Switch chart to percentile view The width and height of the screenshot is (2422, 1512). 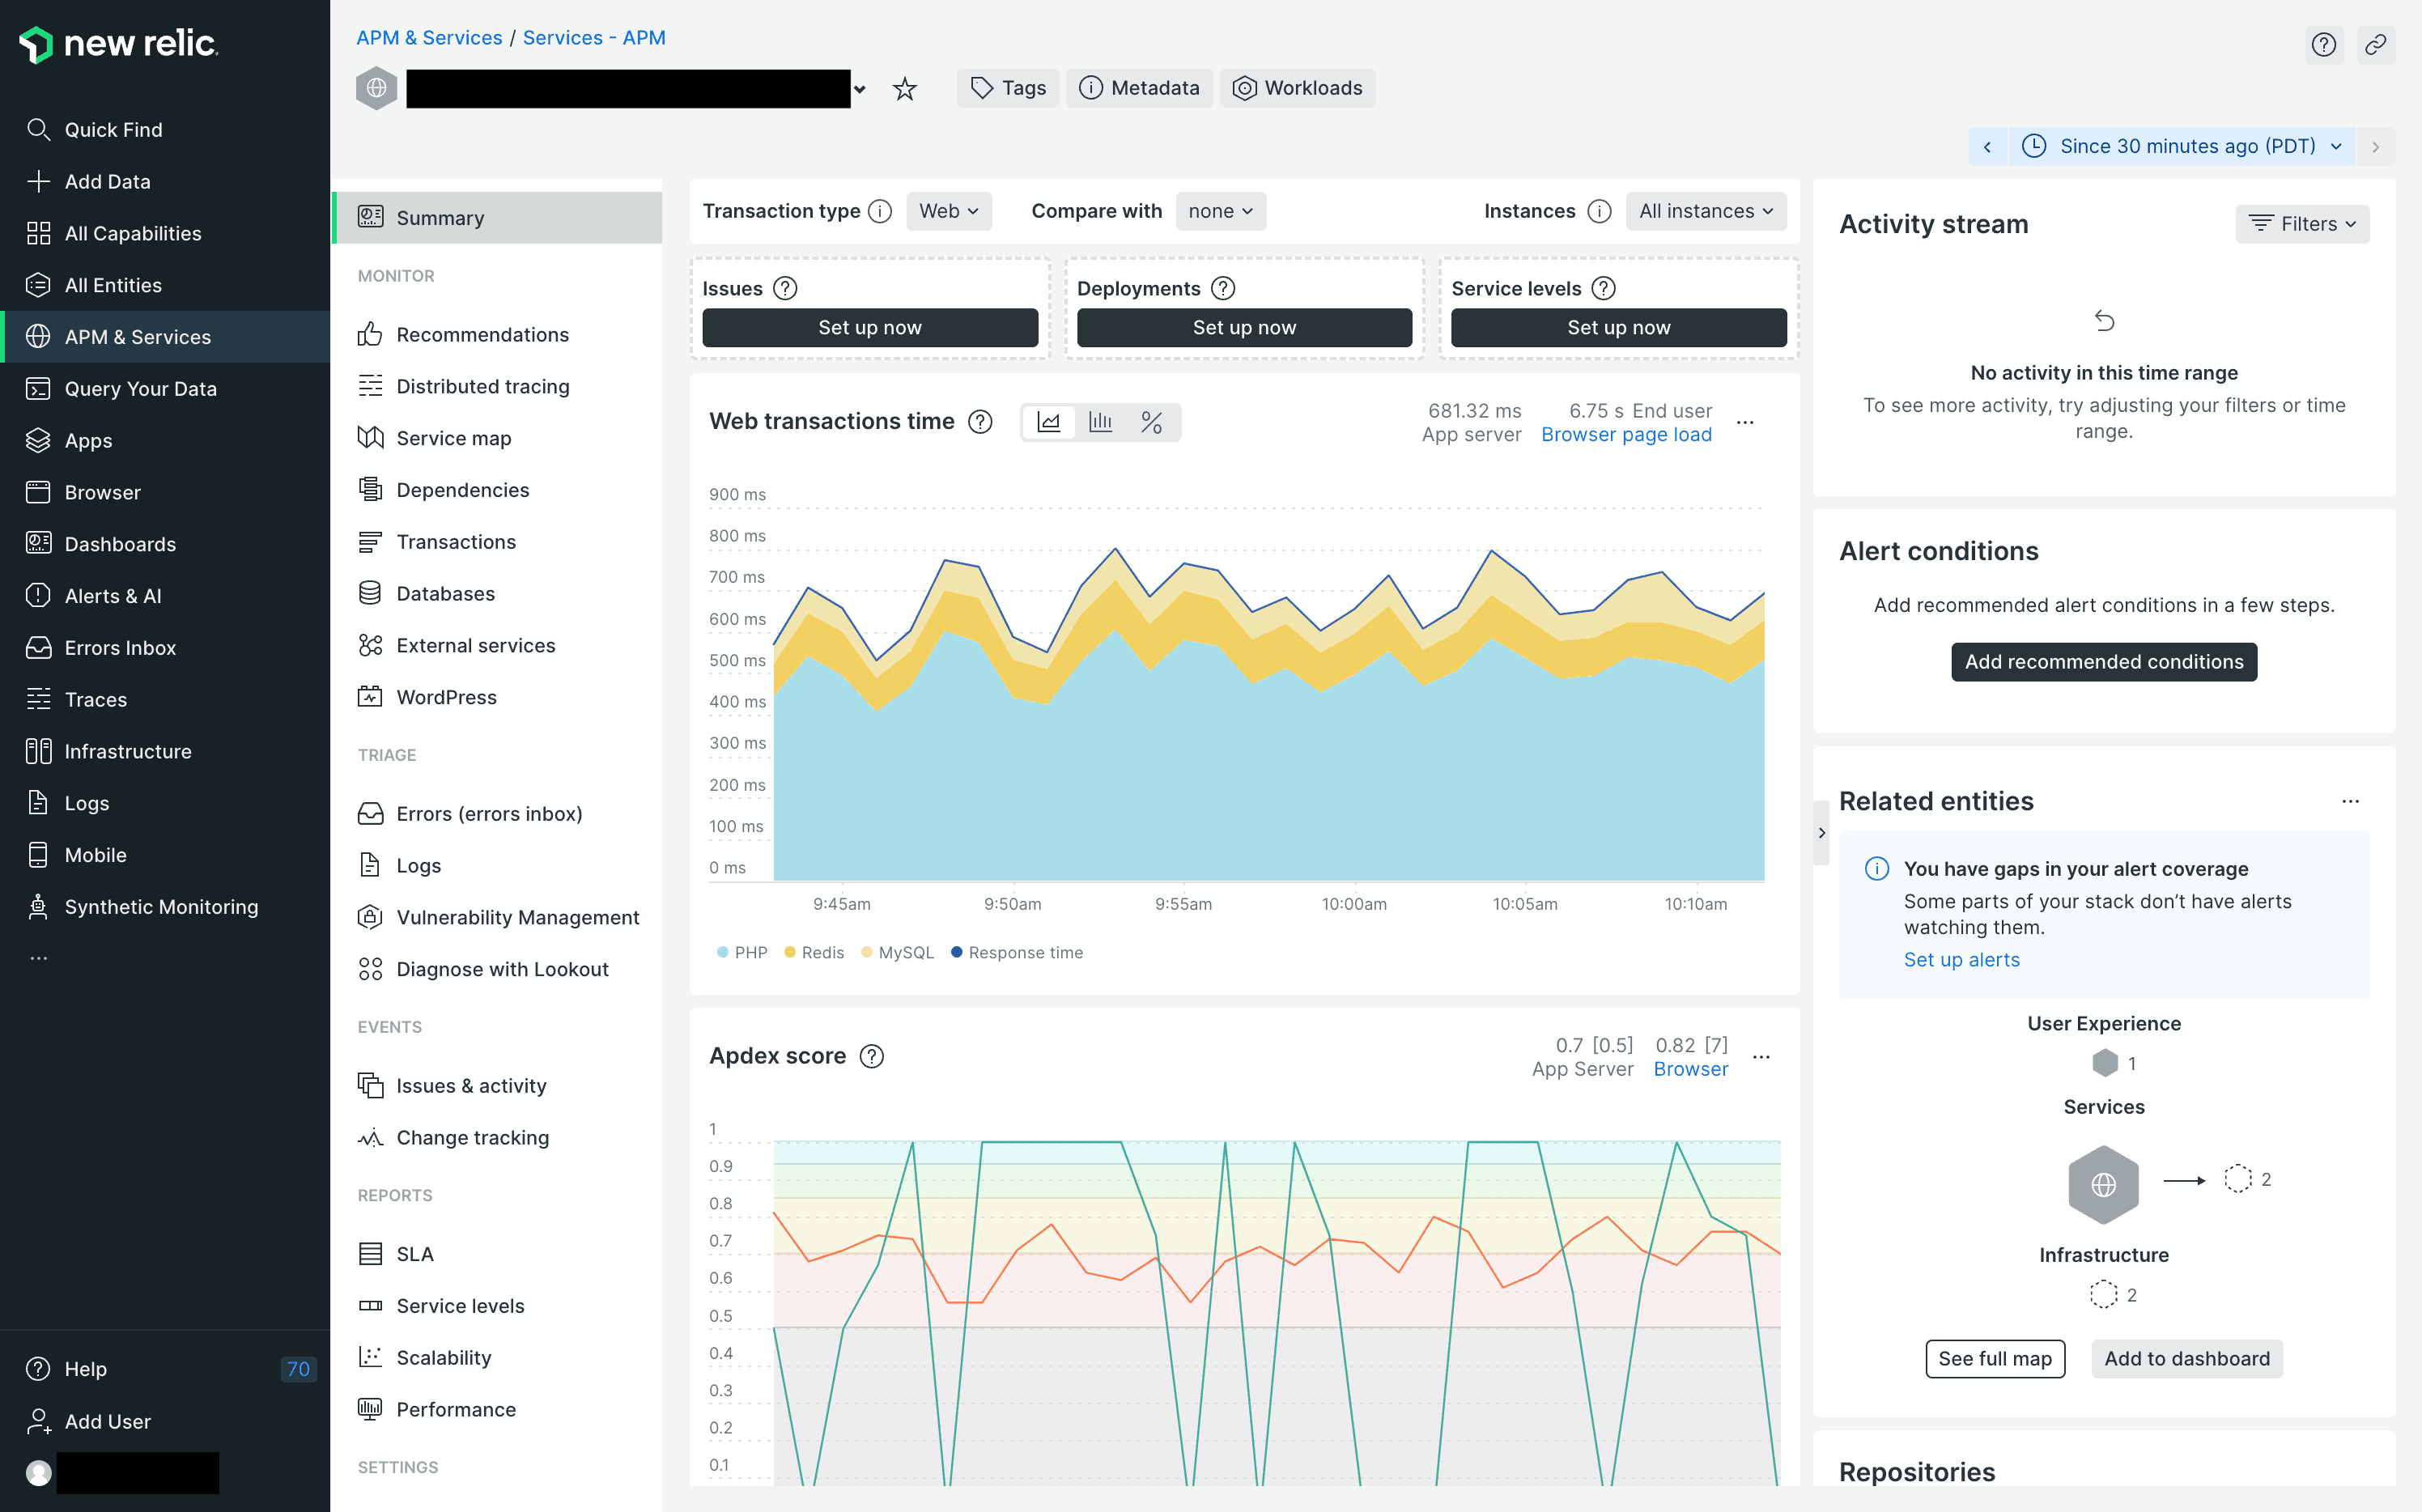click(1151, 423)
